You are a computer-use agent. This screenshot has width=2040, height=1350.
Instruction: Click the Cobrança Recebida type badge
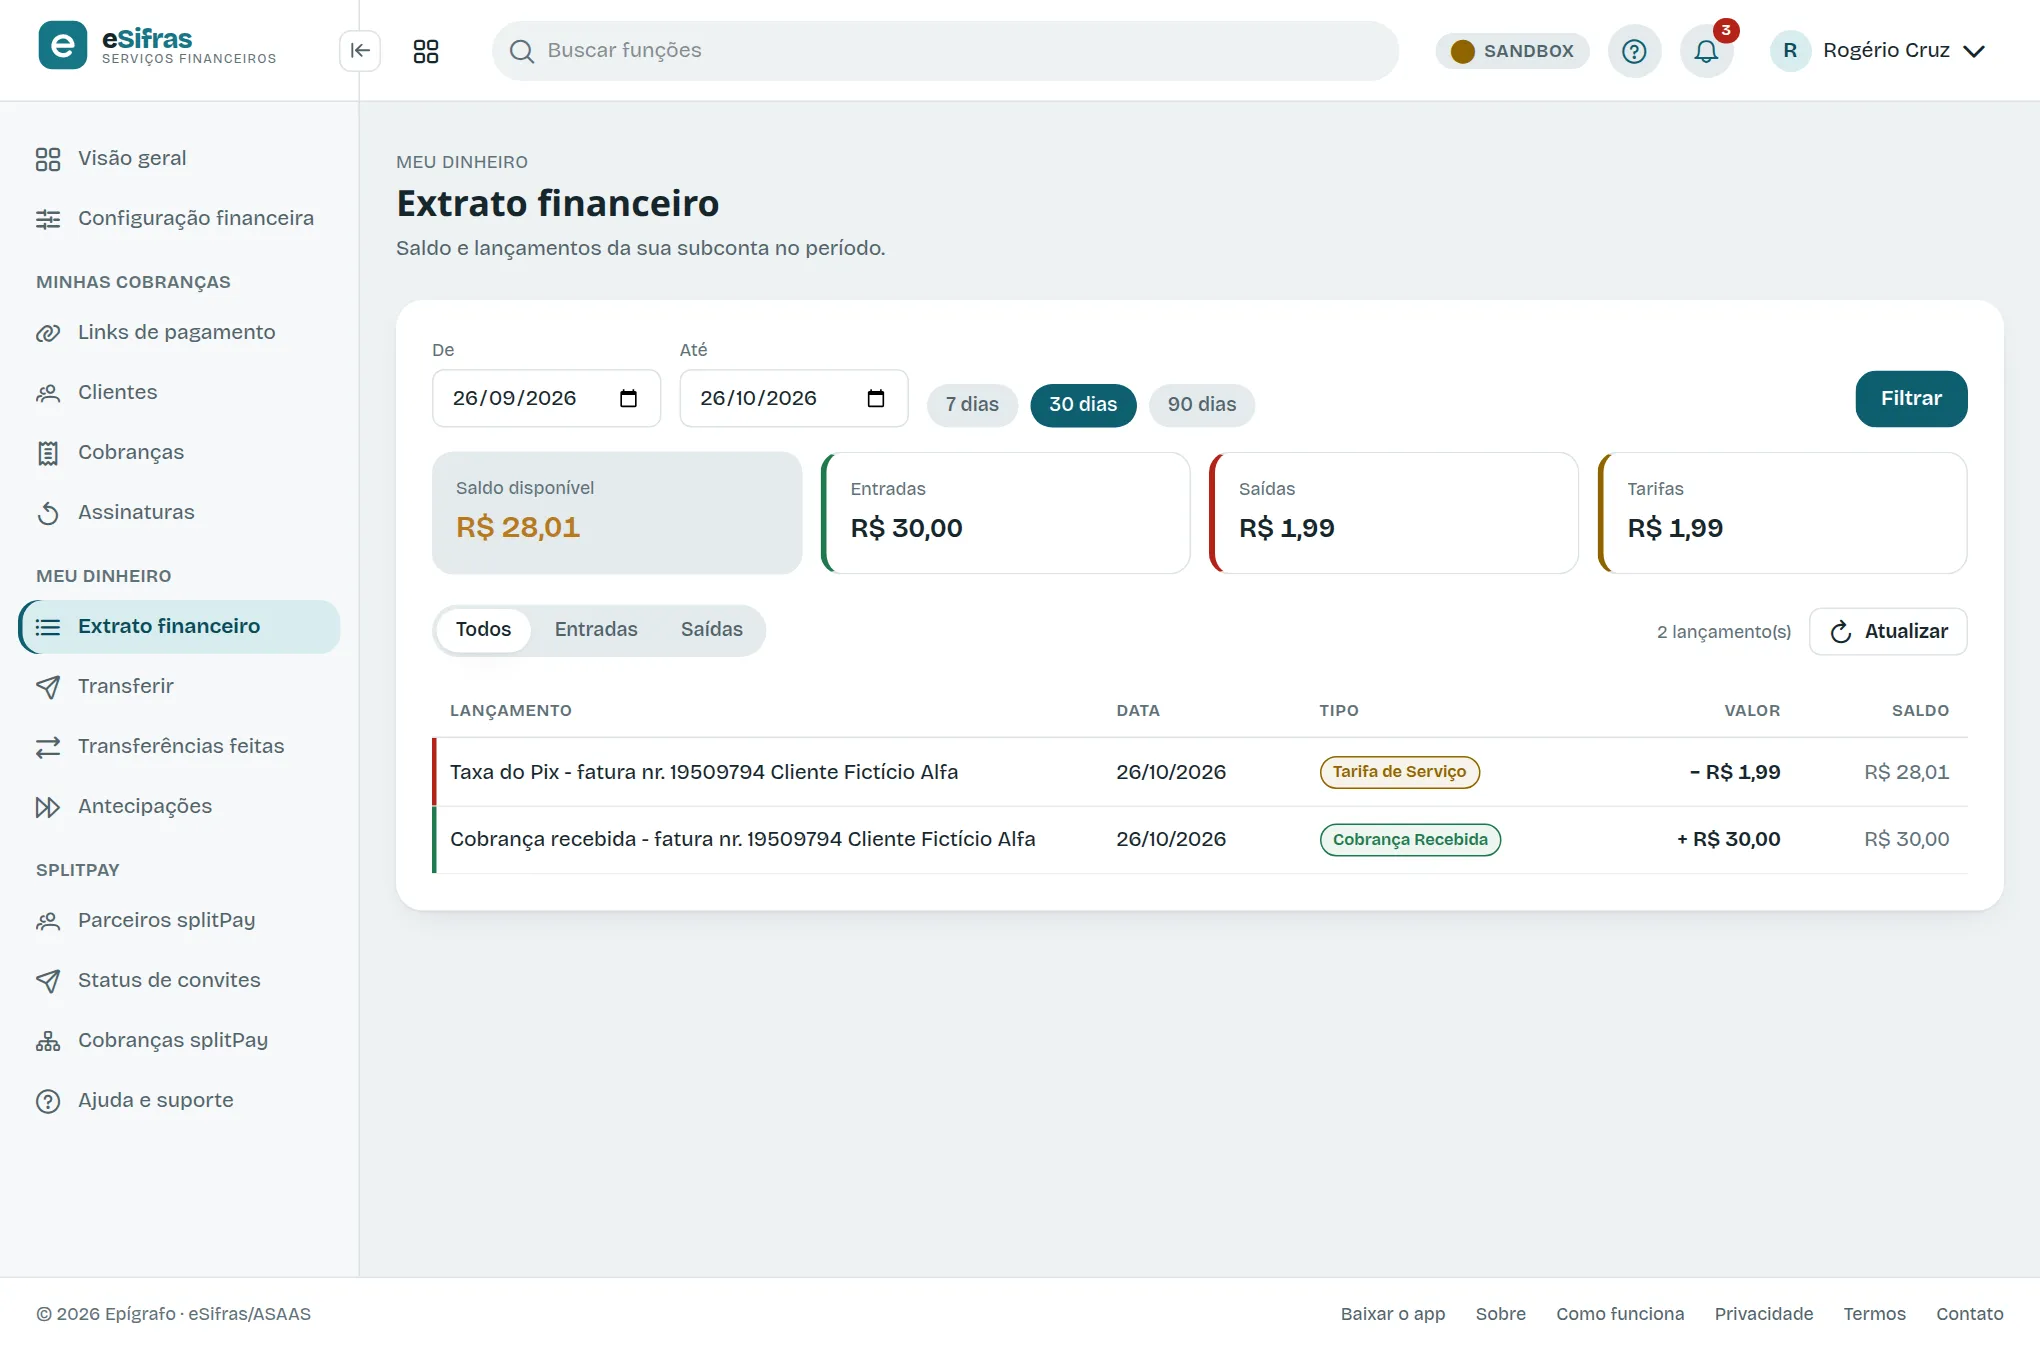[x=1410, y=840]
